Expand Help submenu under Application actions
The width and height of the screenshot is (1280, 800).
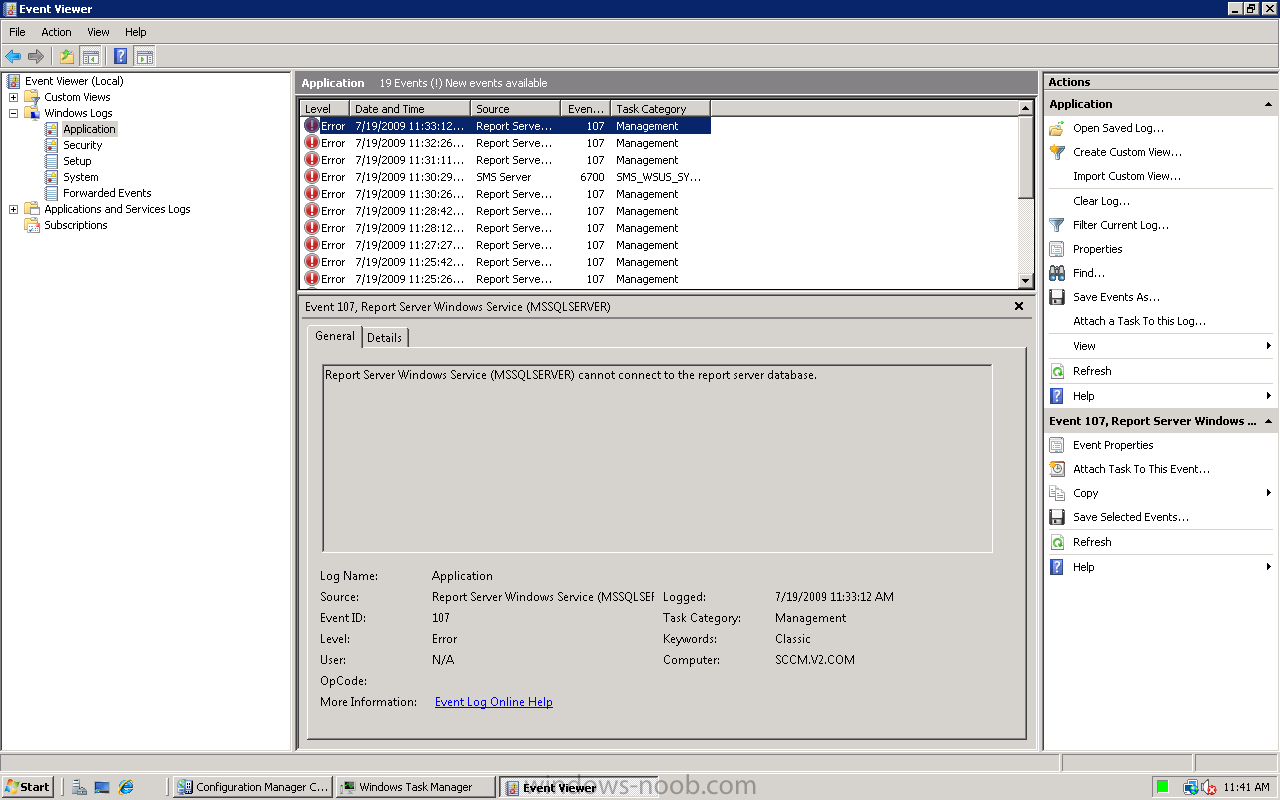1268,396
